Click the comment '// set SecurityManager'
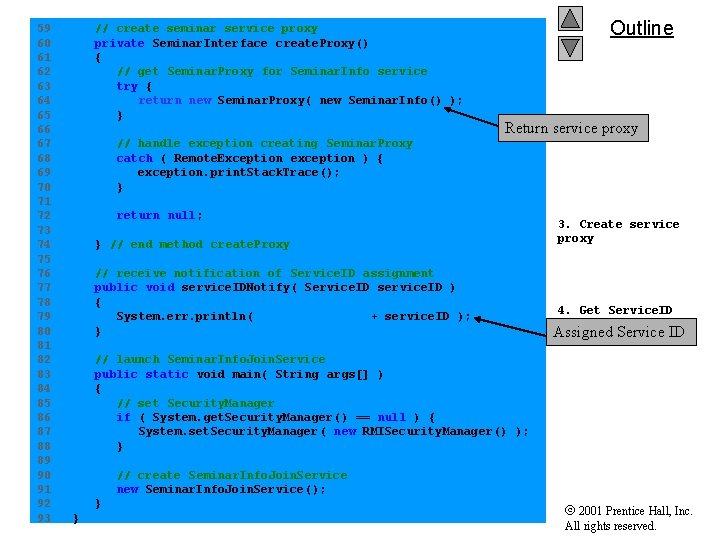The width and height of the screenshot is (720, 540). click(195, 403)
